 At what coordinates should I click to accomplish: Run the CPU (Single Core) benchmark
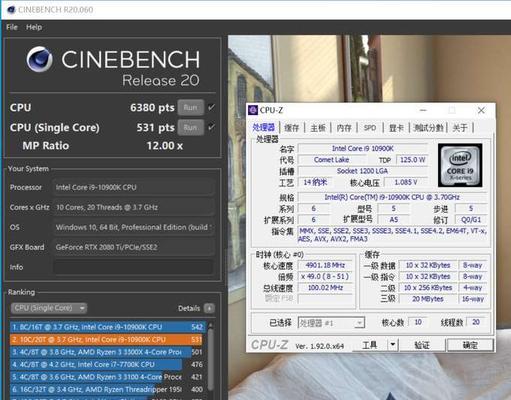click(x=190, y=127)
